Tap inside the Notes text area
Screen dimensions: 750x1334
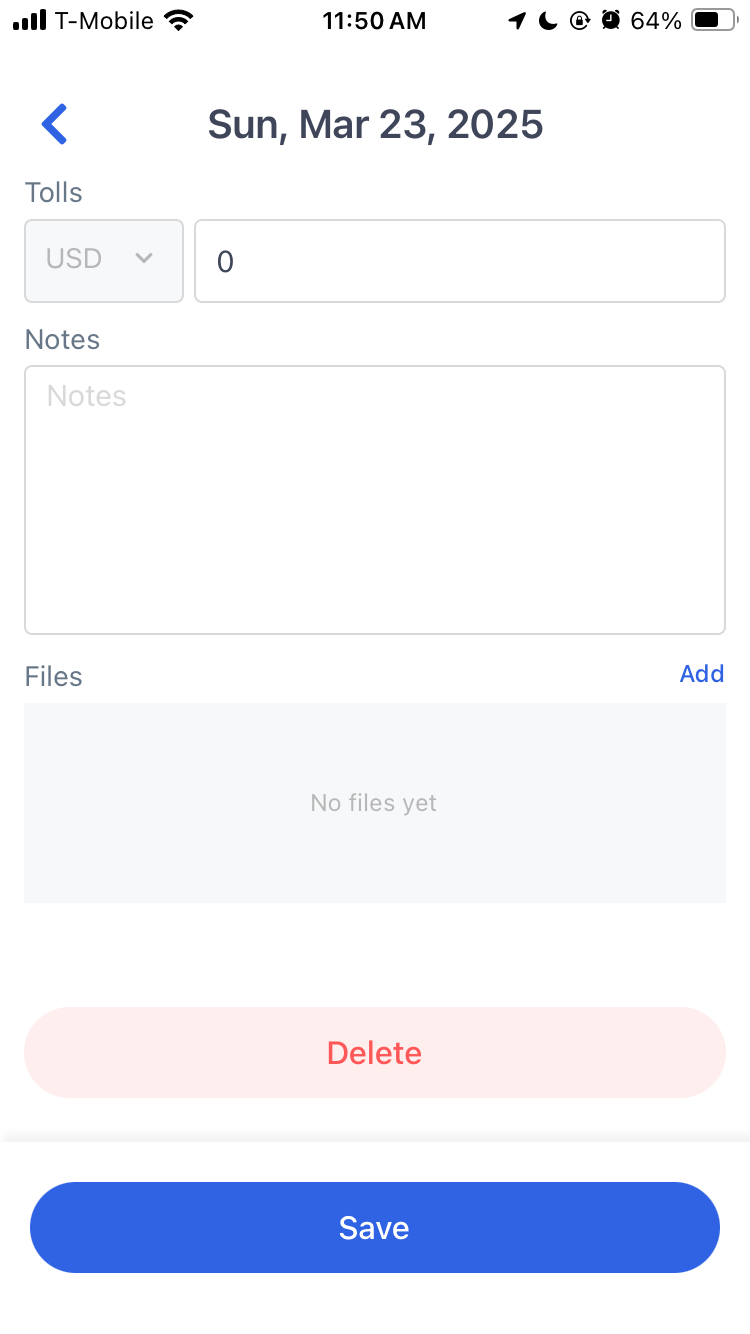point(375,500)
